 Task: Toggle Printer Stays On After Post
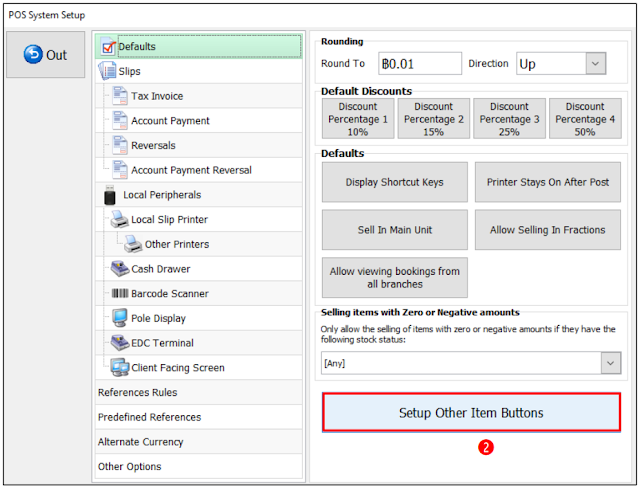[547, 182]
